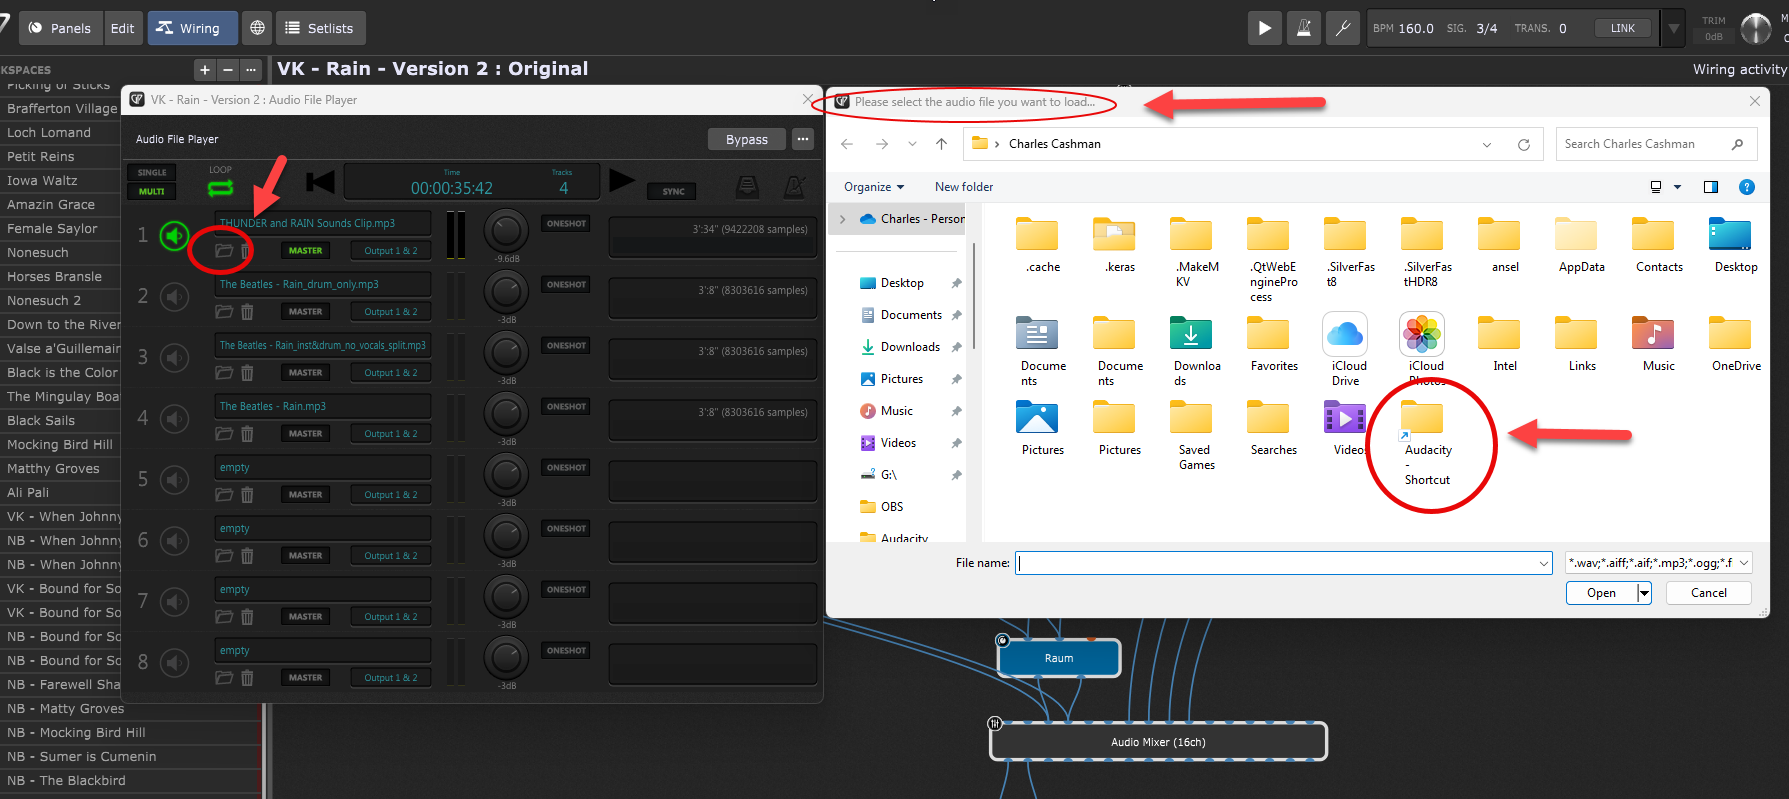This screenshot has height=799, width=1789.
Task: Open the Panels view
Action: click(60, 28)
